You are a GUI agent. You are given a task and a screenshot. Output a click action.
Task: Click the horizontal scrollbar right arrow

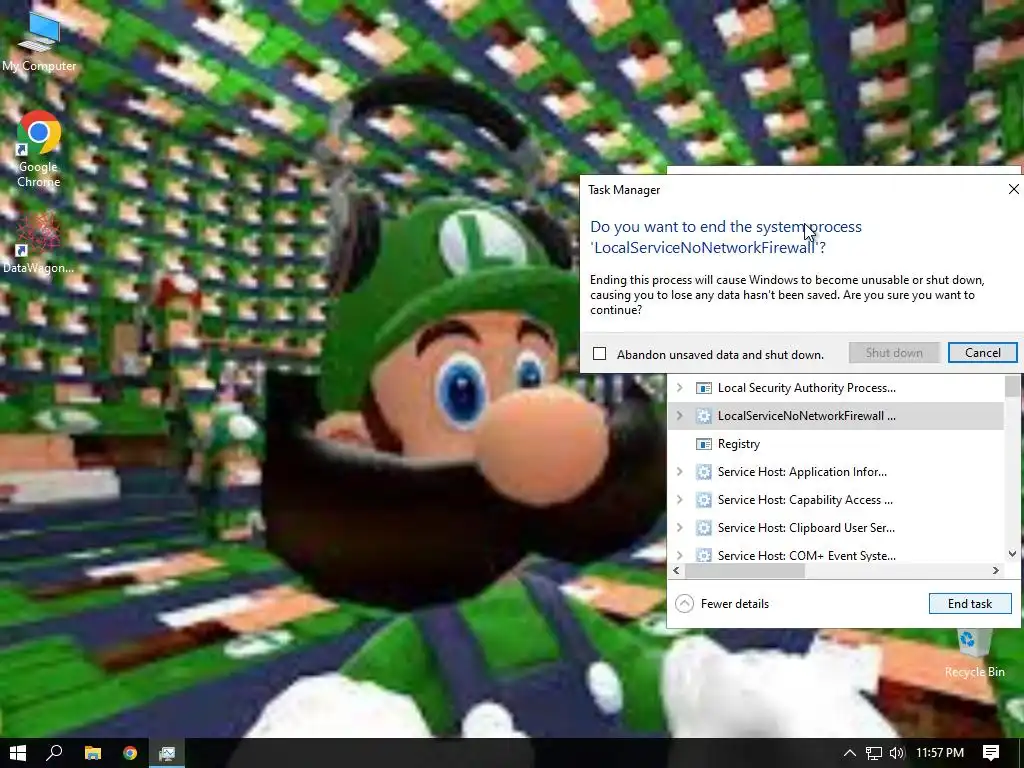coord(995,571)
